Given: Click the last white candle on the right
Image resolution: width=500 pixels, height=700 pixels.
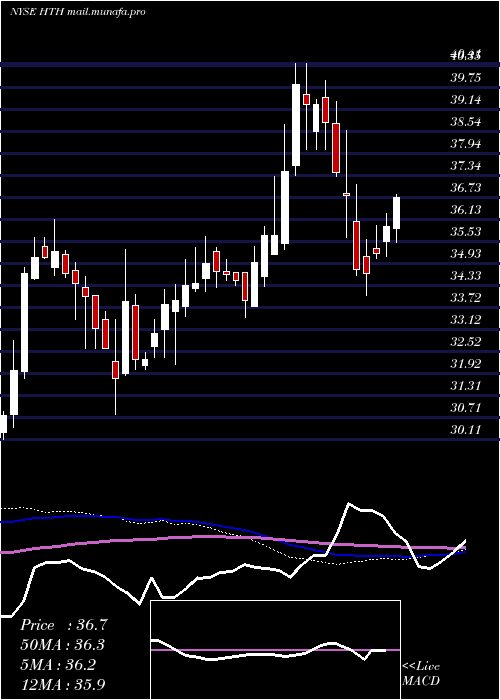Looking at the screenshot, I should pyautogui.click(x=396, y=213).
